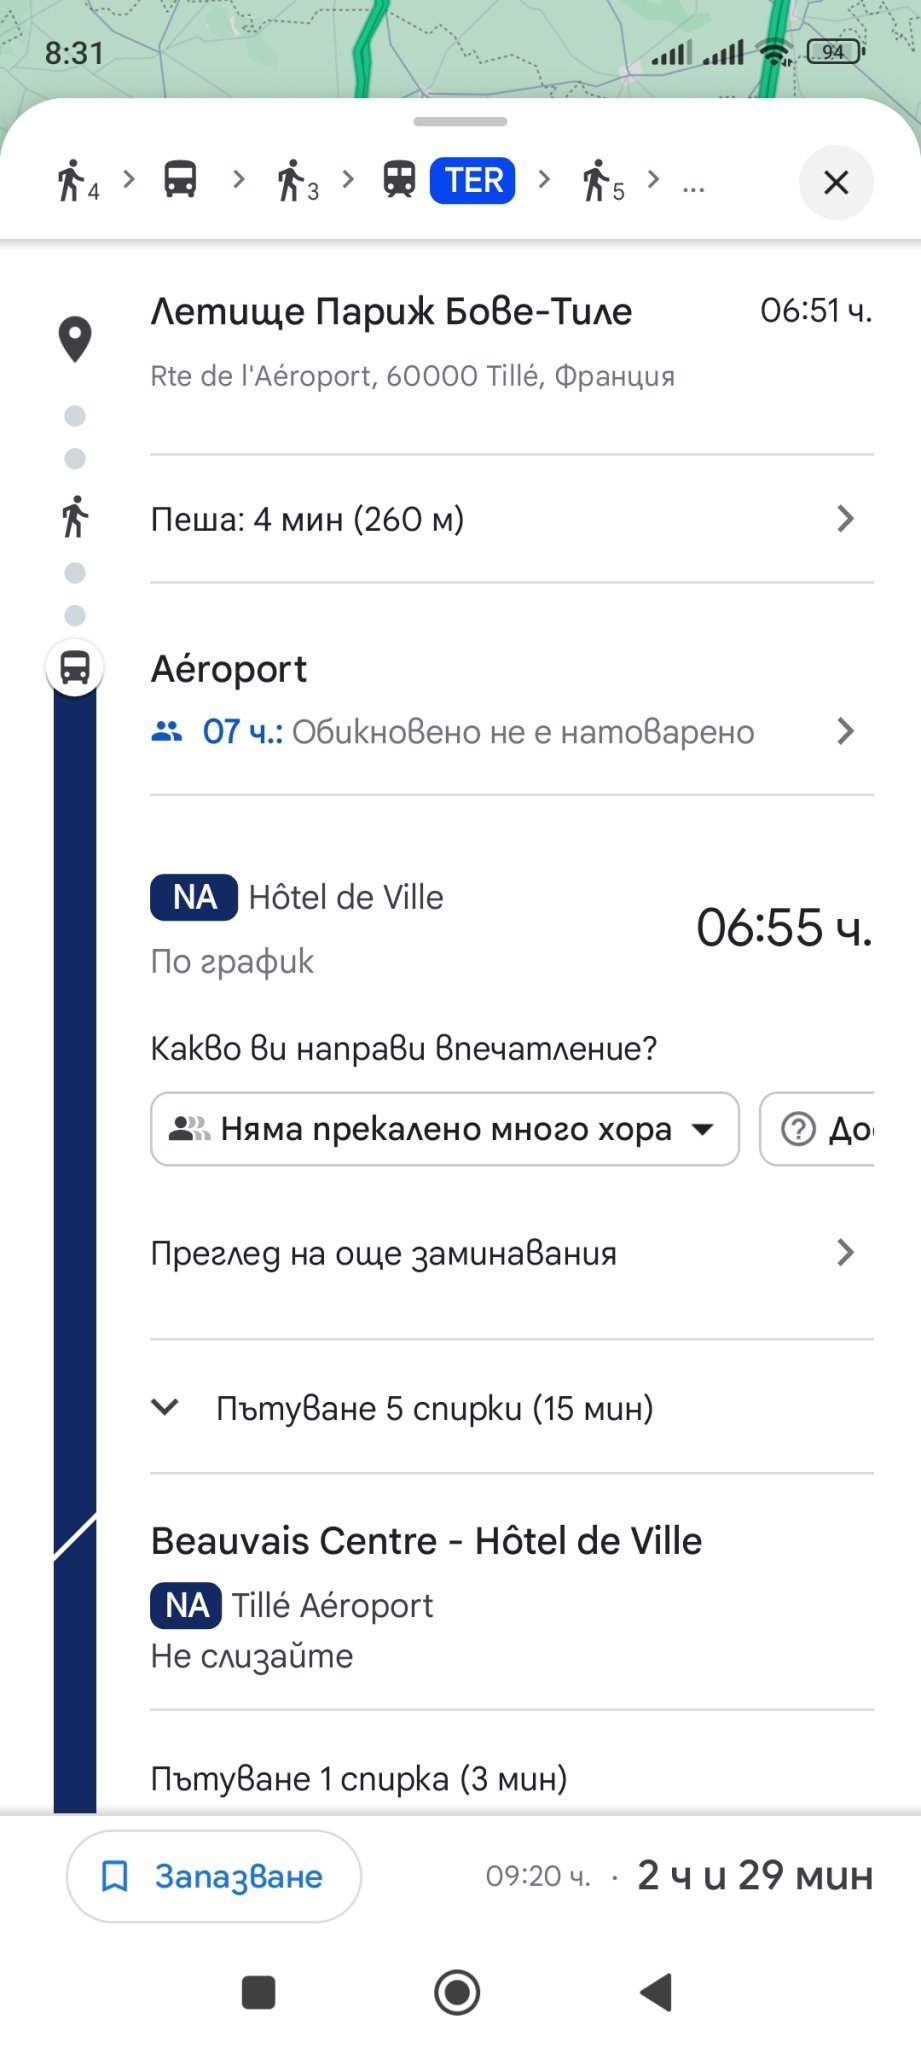Select the TER train badge
This screenshot has width=921, height=2048.
coord(472,181)
